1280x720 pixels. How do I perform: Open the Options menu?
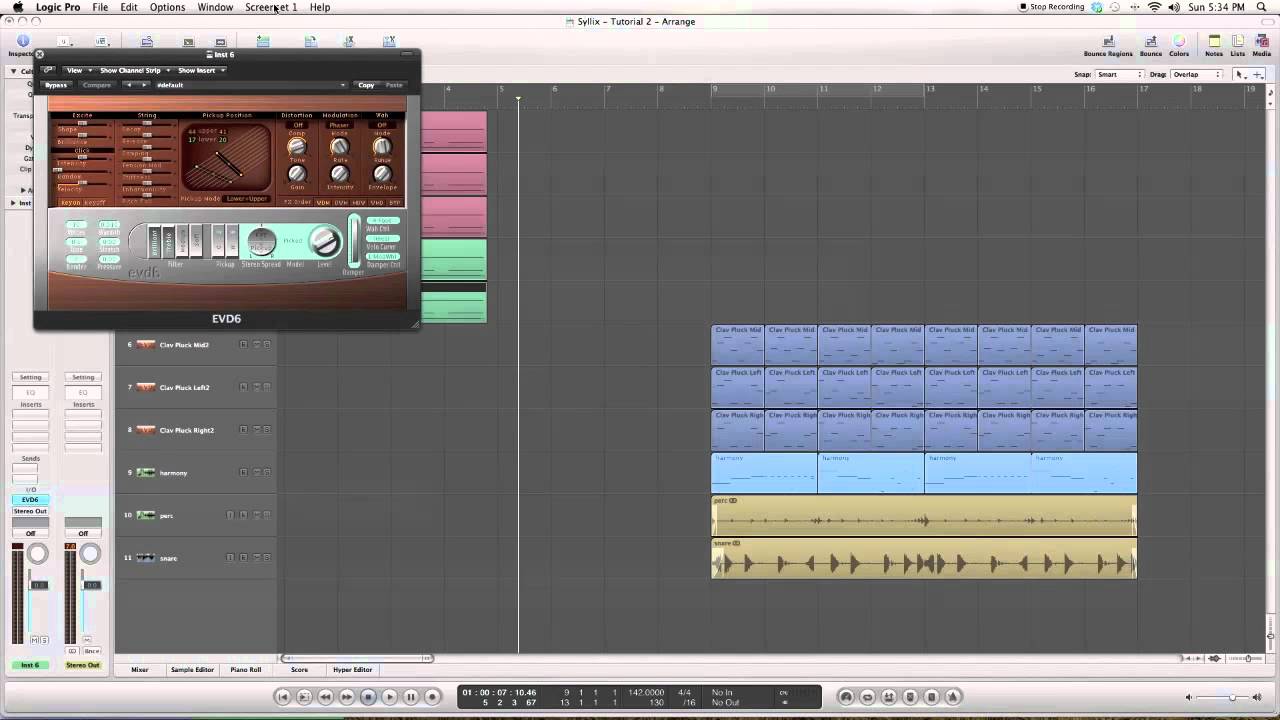167,7
